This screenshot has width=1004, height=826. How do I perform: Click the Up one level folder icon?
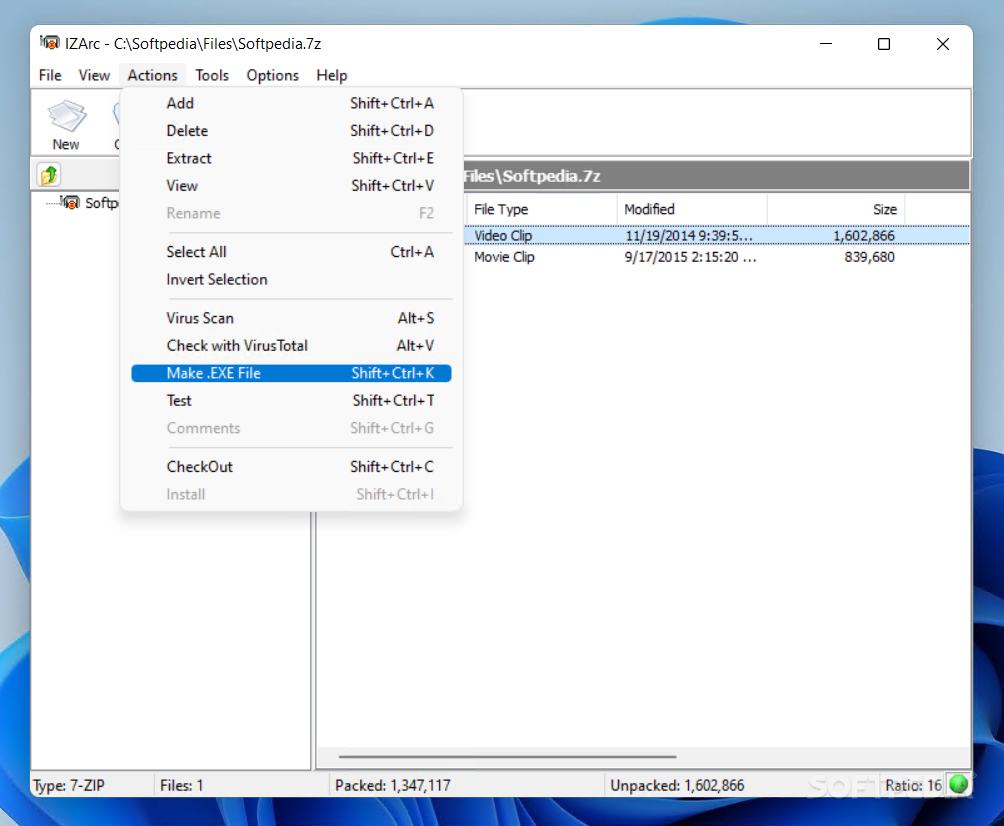pyautogui.click(x=49, y=175)
